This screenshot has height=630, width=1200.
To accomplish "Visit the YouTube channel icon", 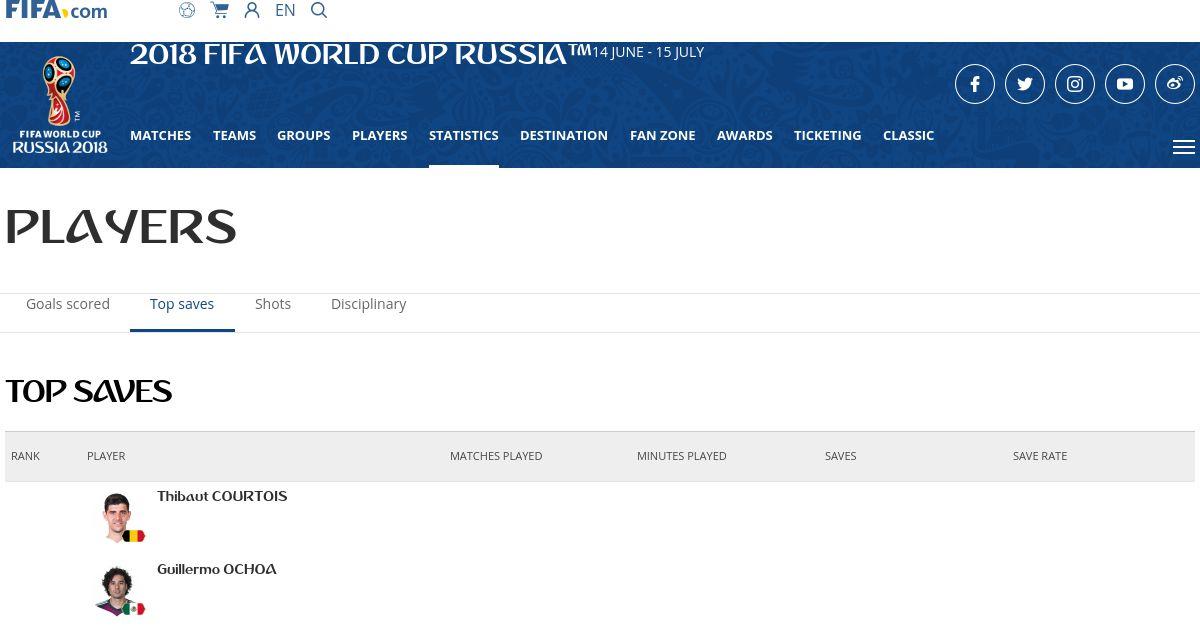I will pyautogui.click(x=1125, y=84).
